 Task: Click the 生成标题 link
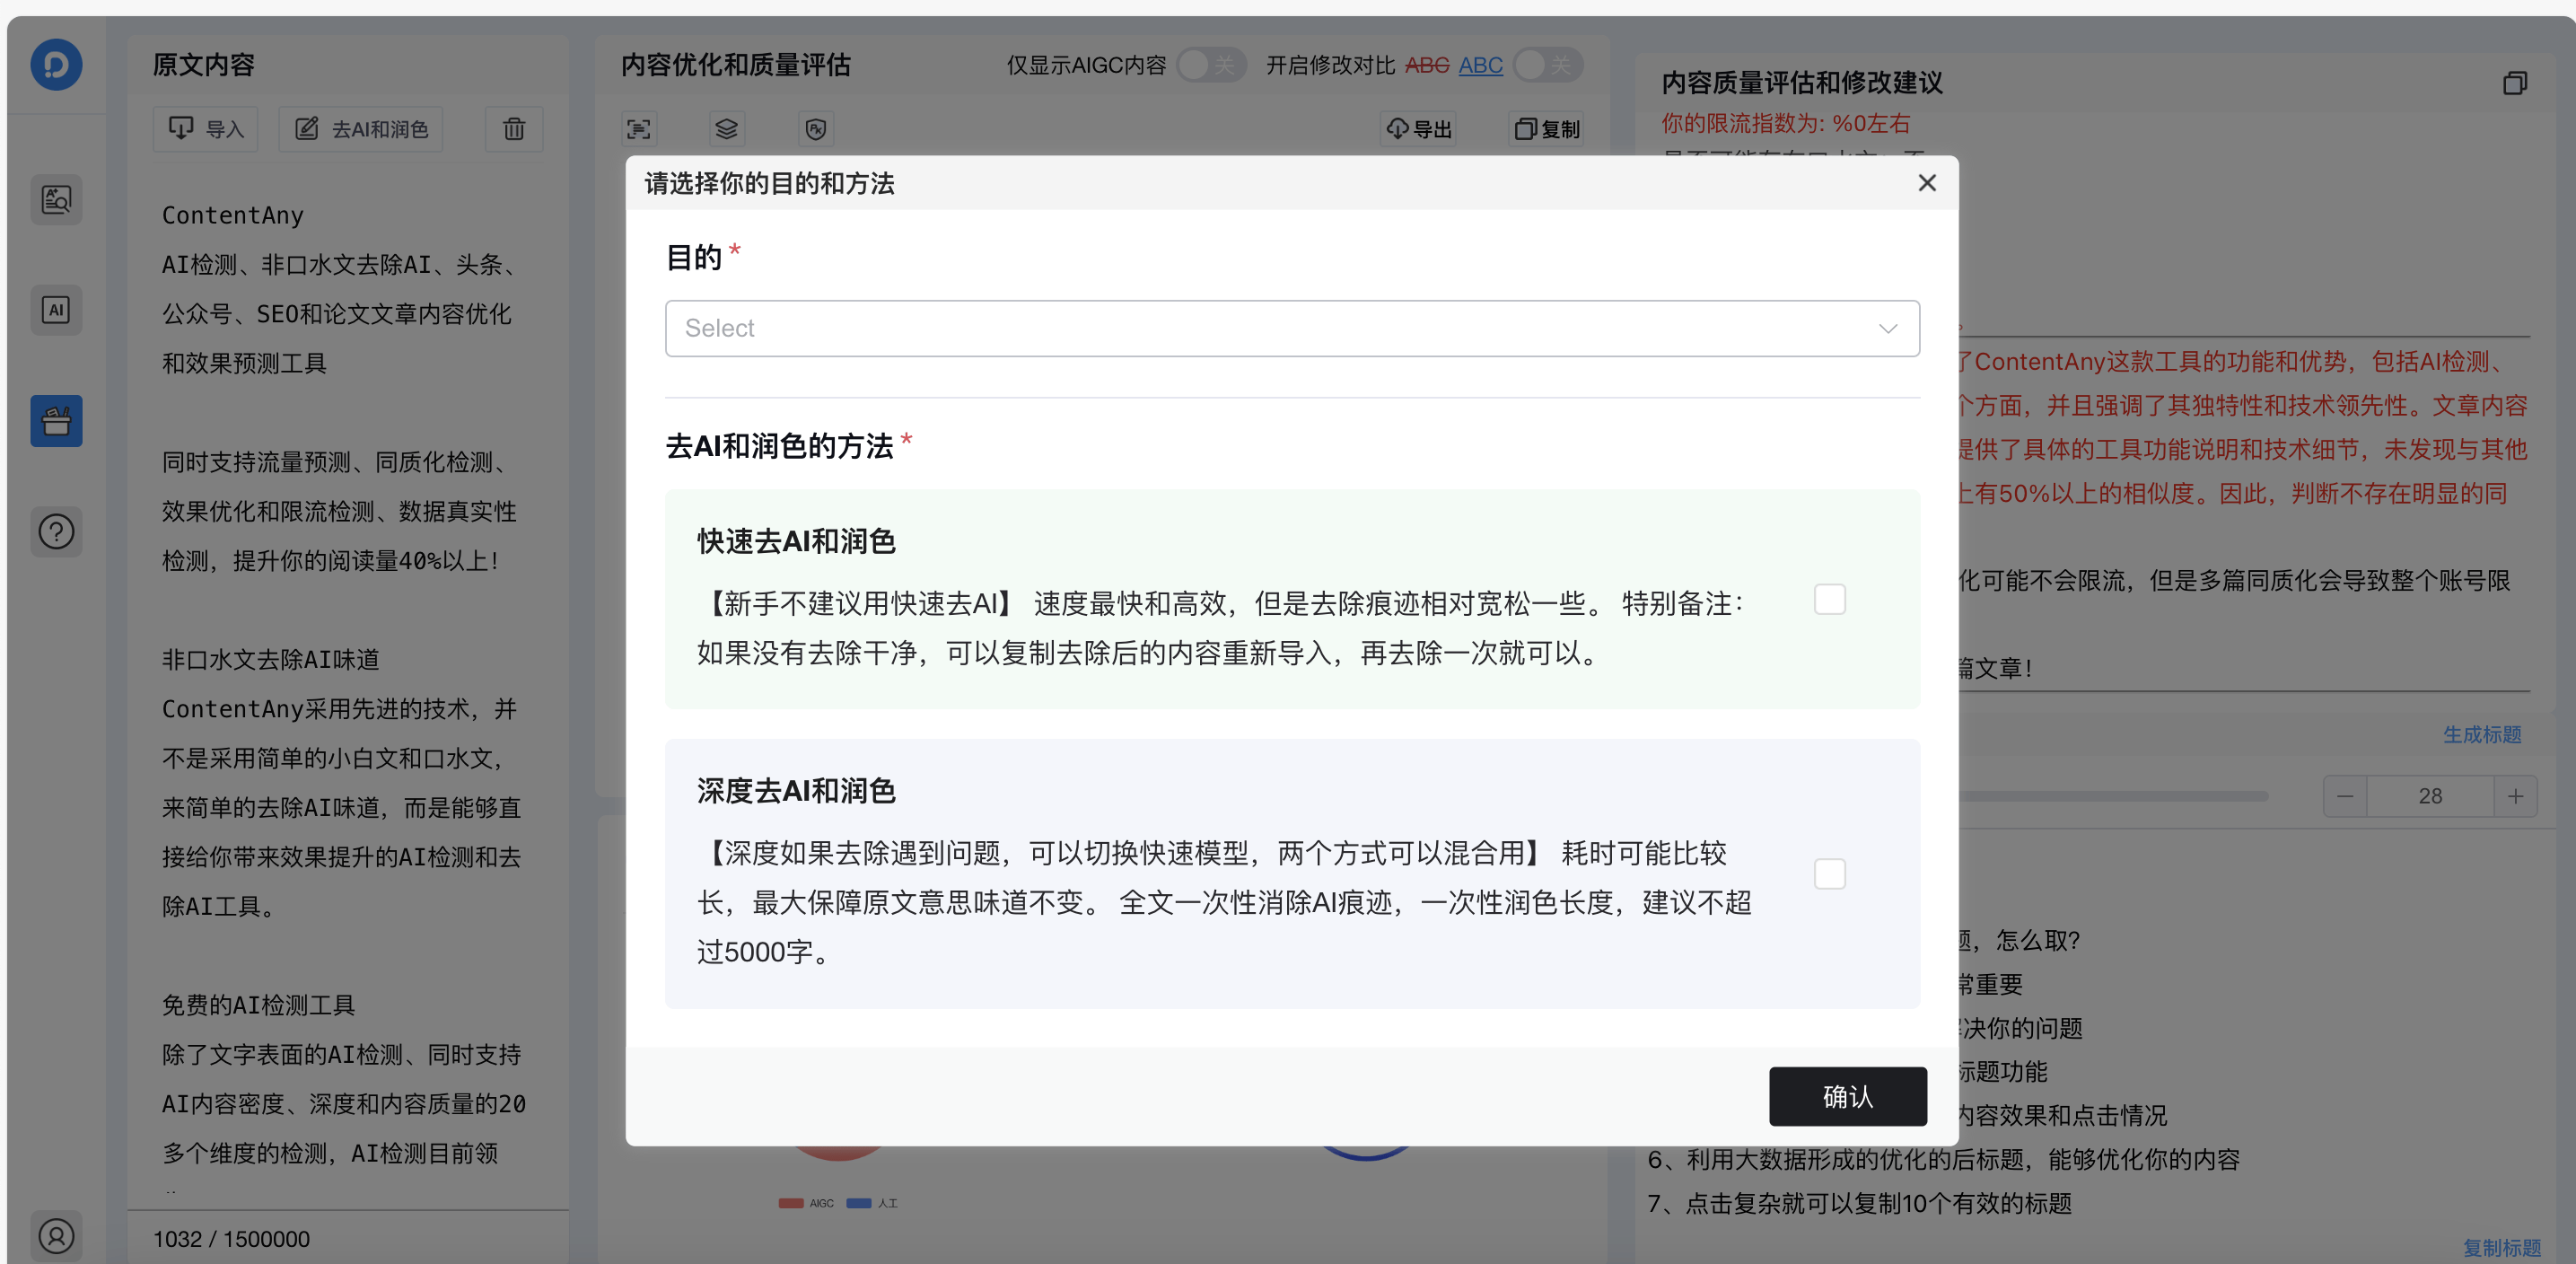2482,735
